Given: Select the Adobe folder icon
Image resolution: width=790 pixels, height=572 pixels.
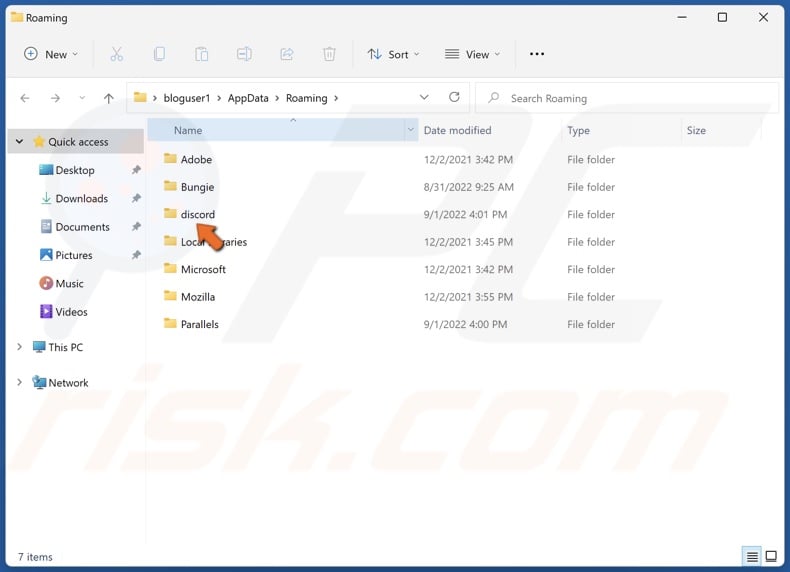Looking at the screenshot, I should [170, 159].
